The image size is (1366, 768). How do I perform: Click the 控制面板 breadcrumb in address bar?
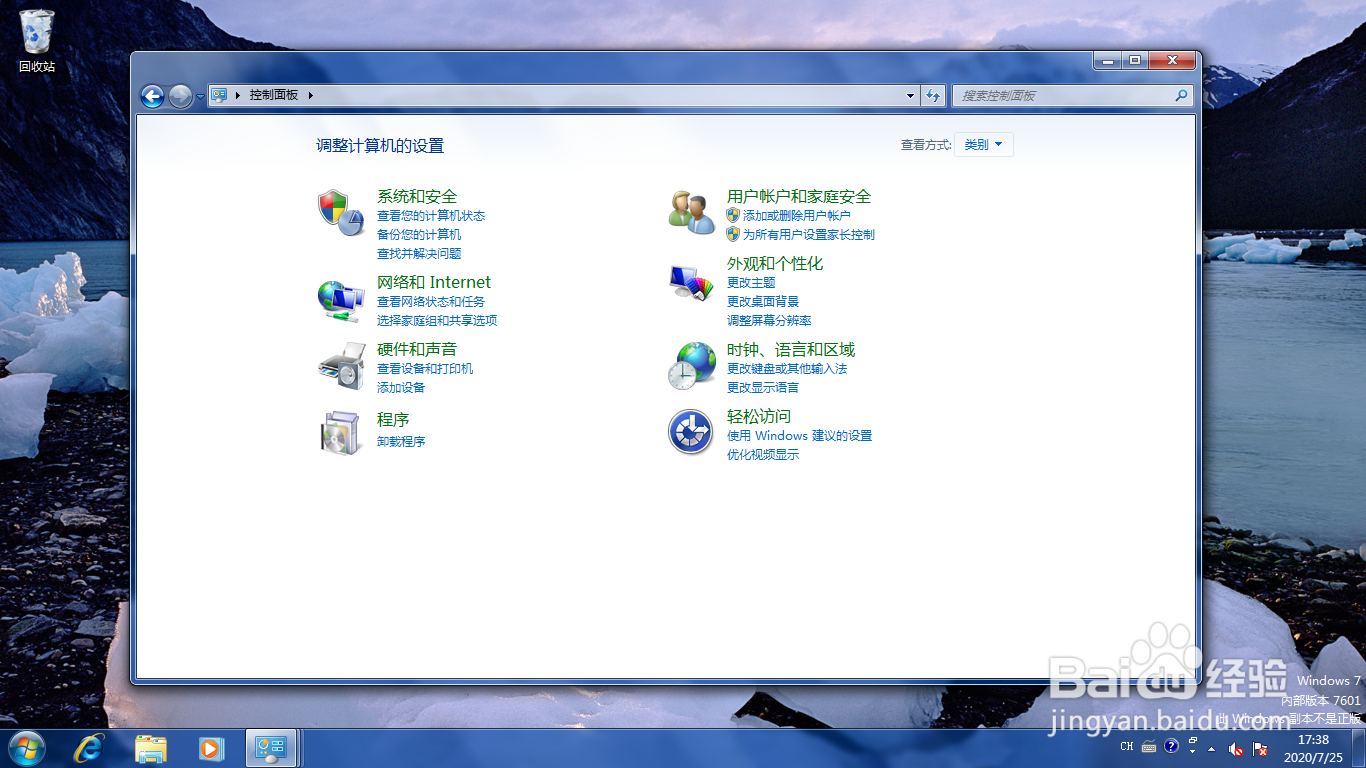tap(274, 95)
